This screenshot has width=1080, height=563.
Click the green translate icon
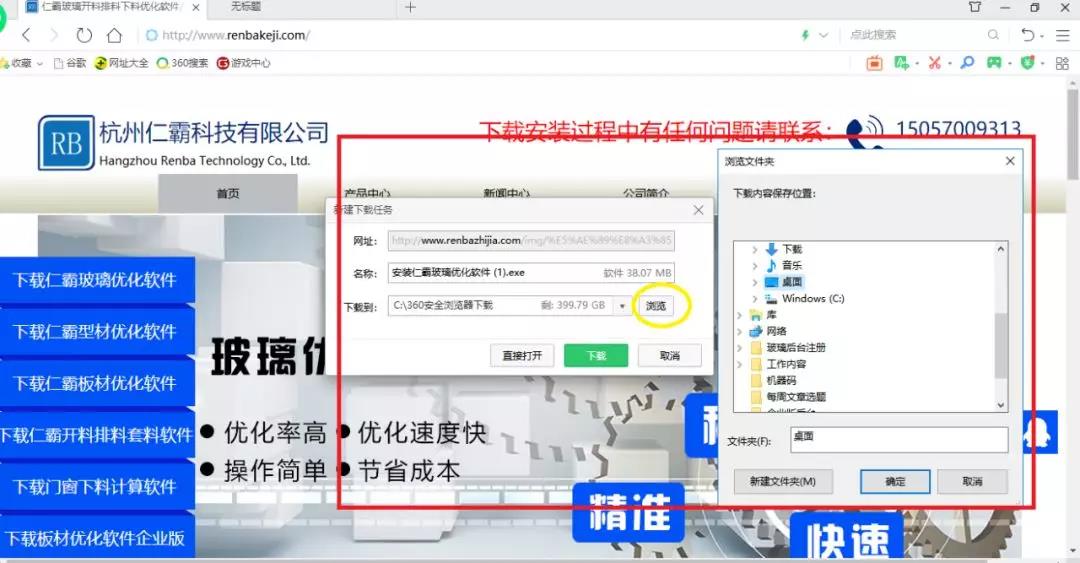[901, 63]
